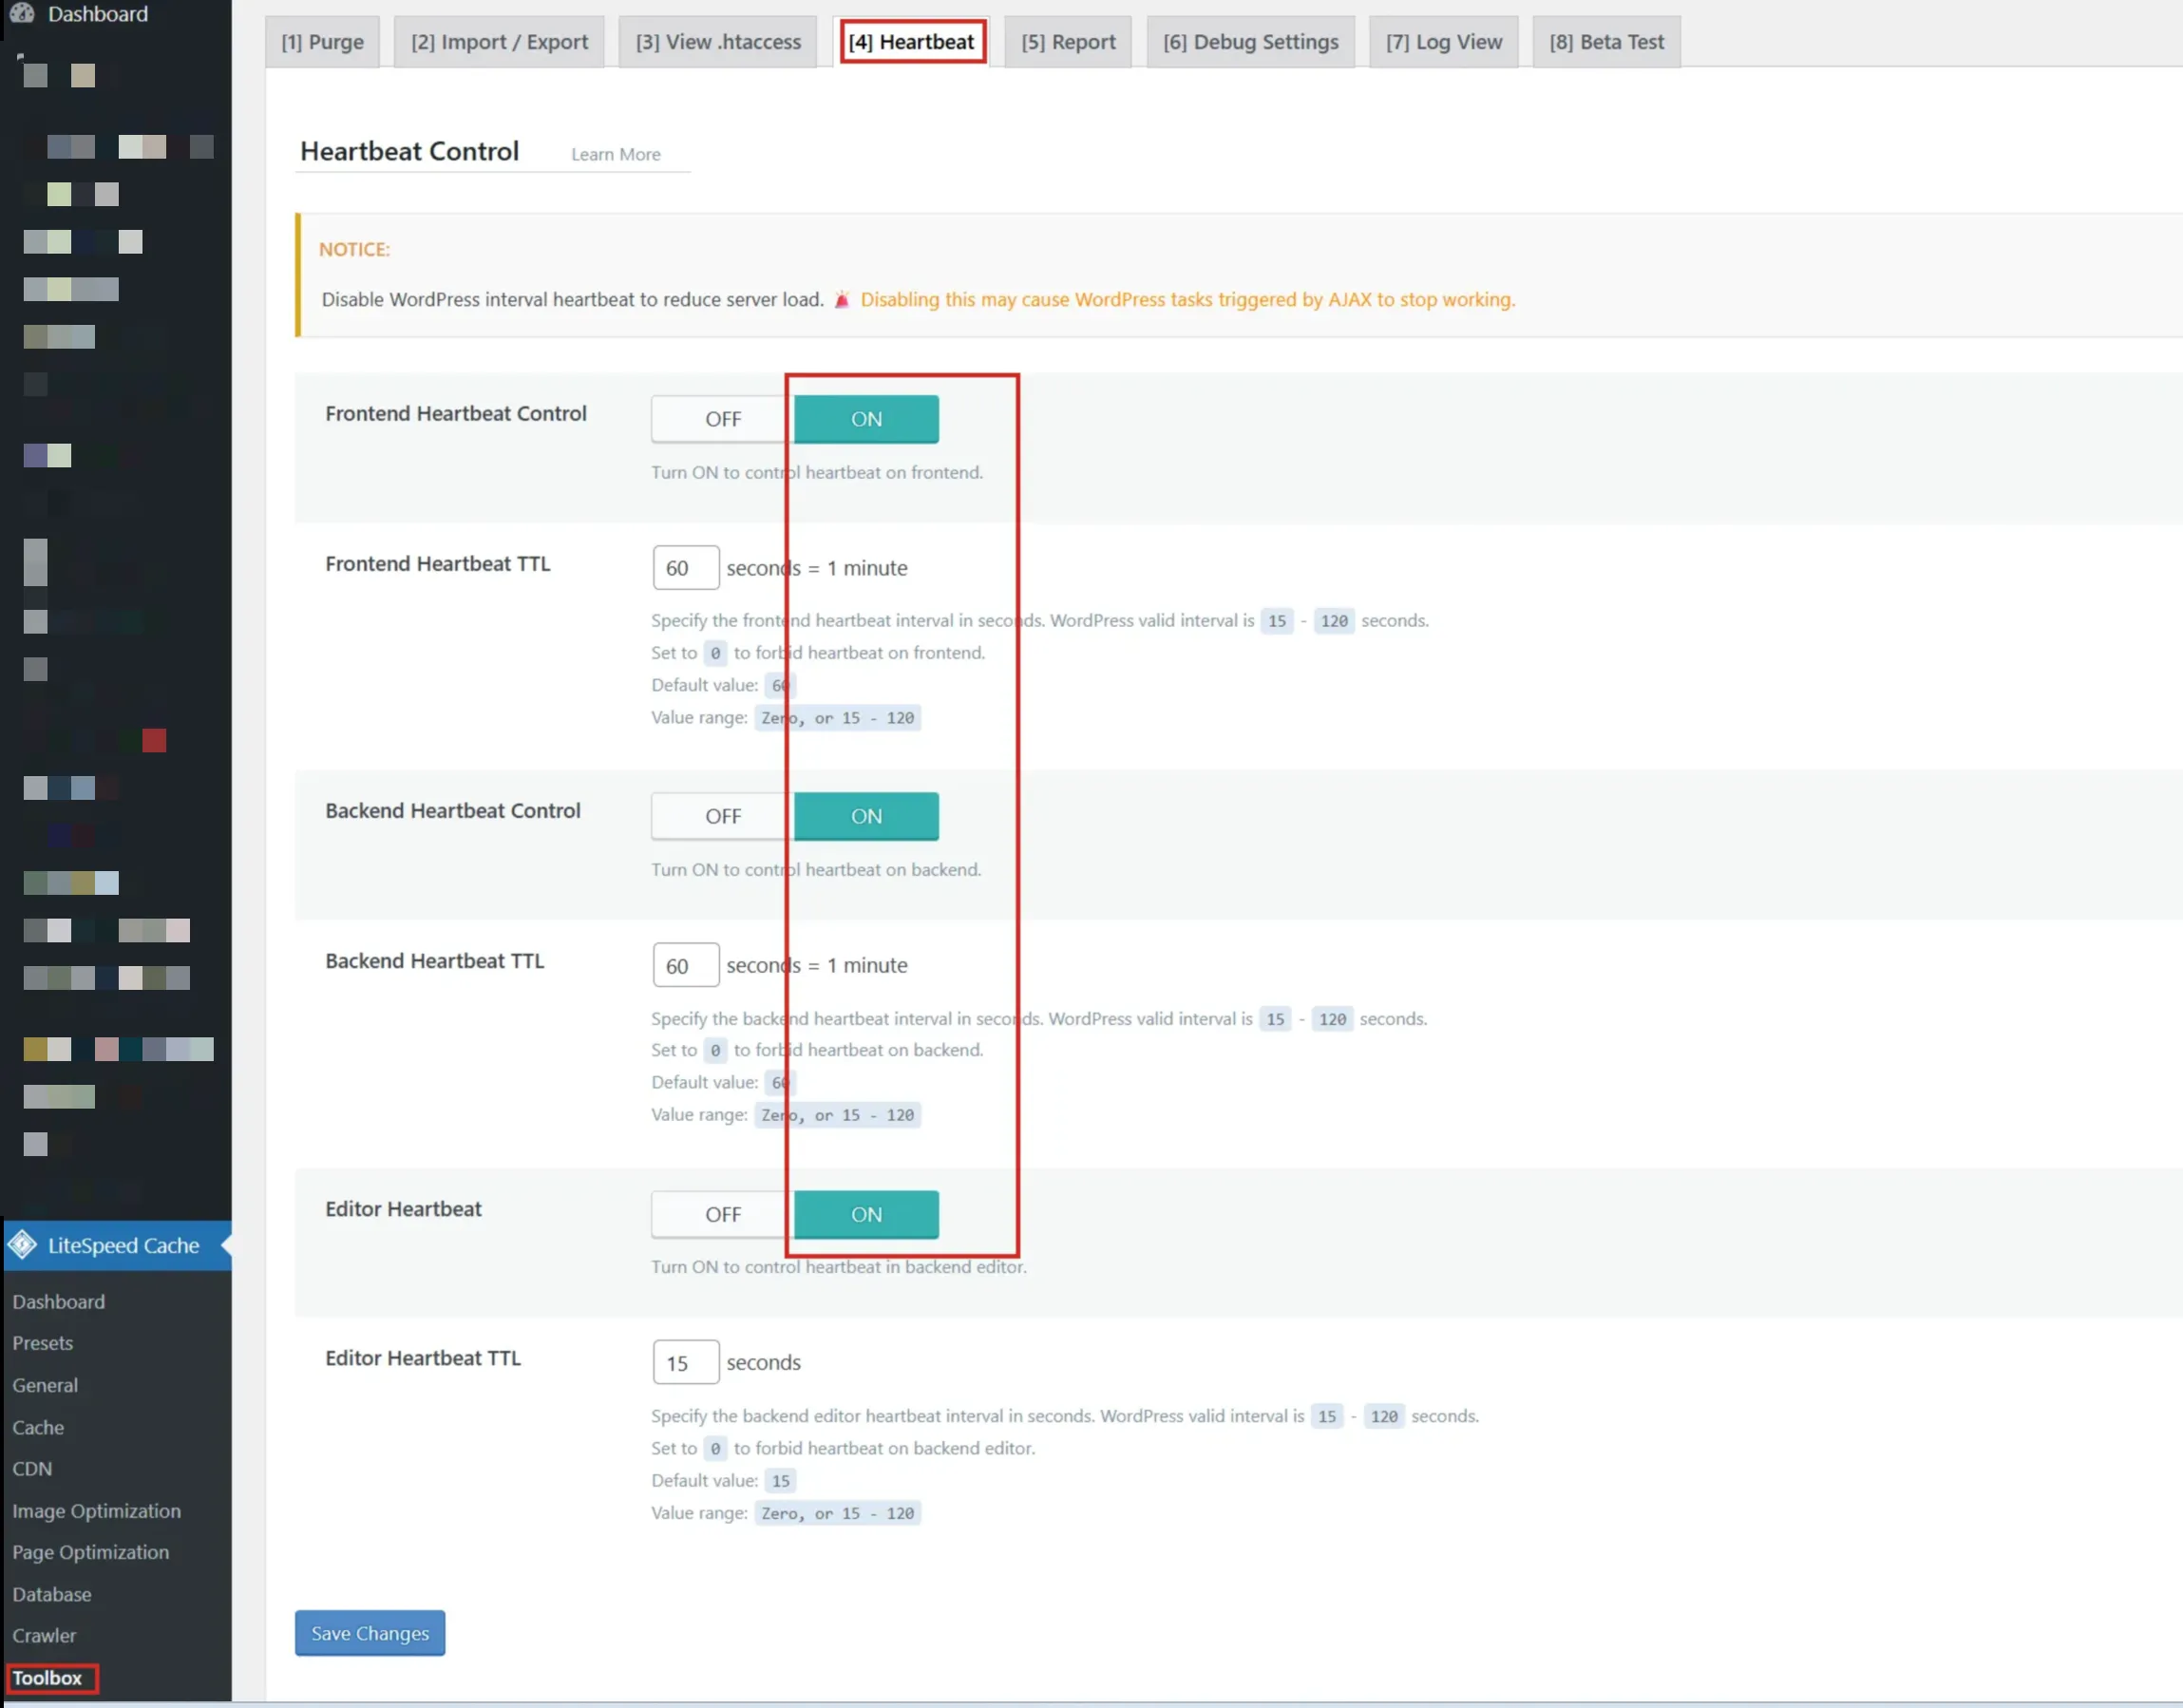Click the LiteSpeed Cache diamond logo icon
The width and height of the screenshot is (2183, 1708).
(22, 1245)
